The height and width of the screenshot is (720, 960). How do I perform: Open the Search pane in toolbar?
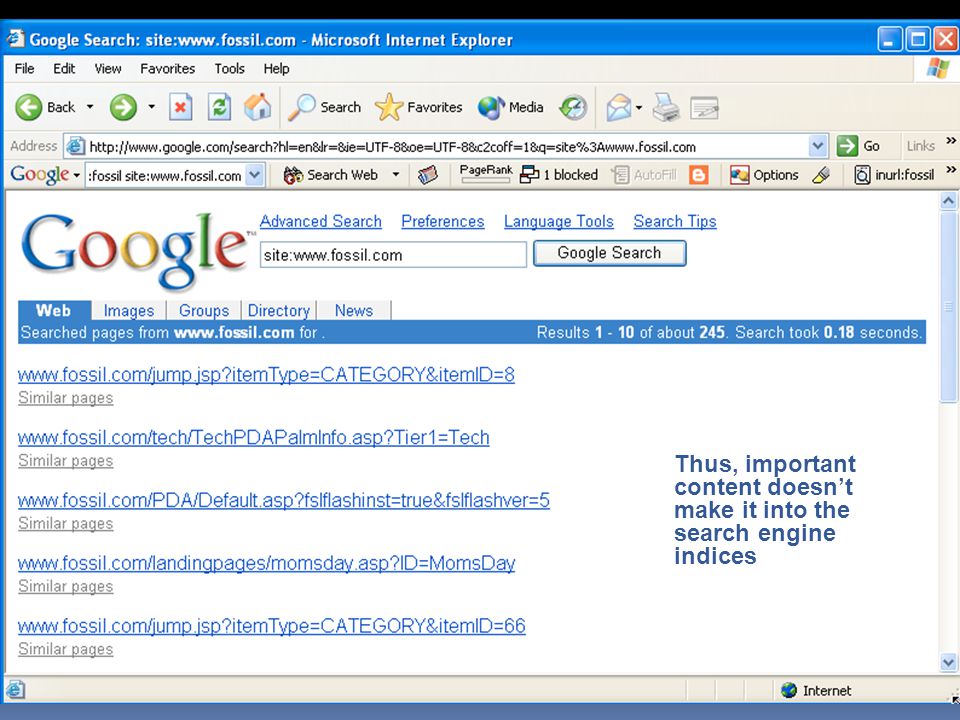click(324, 107)
